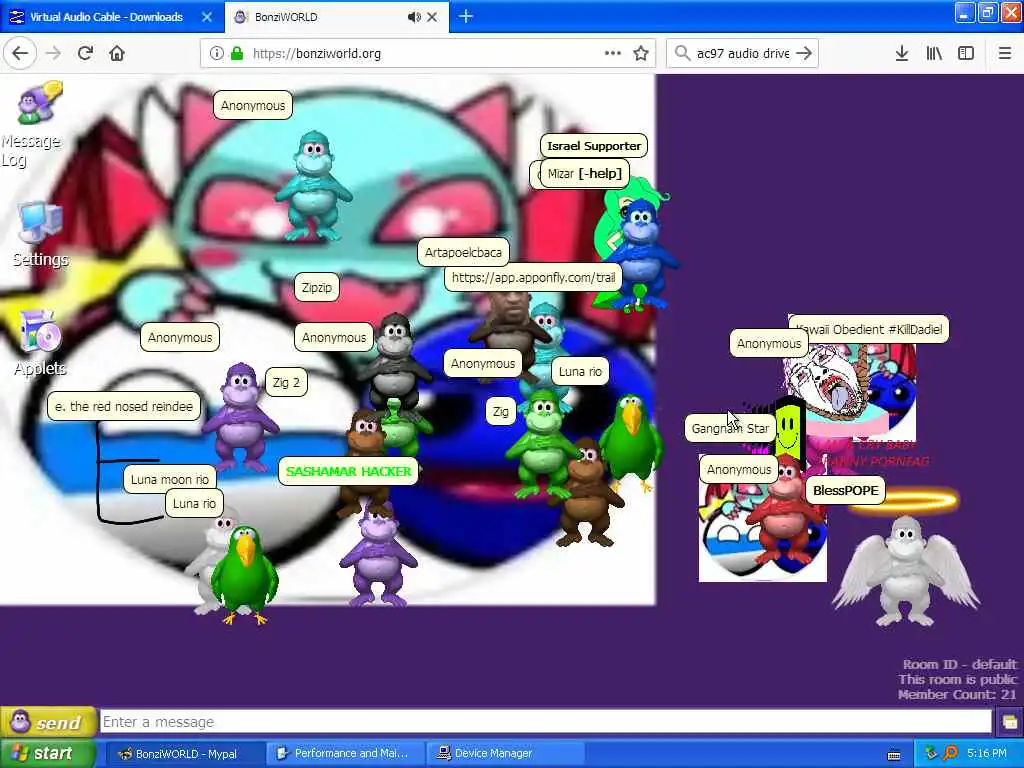Click the Israel Supporter name tag

pos(594,146)
